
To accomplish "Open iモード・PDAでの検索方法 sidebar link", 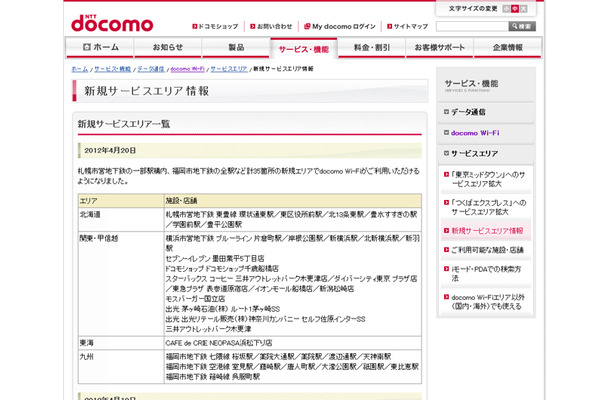I will click(x=486, y=274).
